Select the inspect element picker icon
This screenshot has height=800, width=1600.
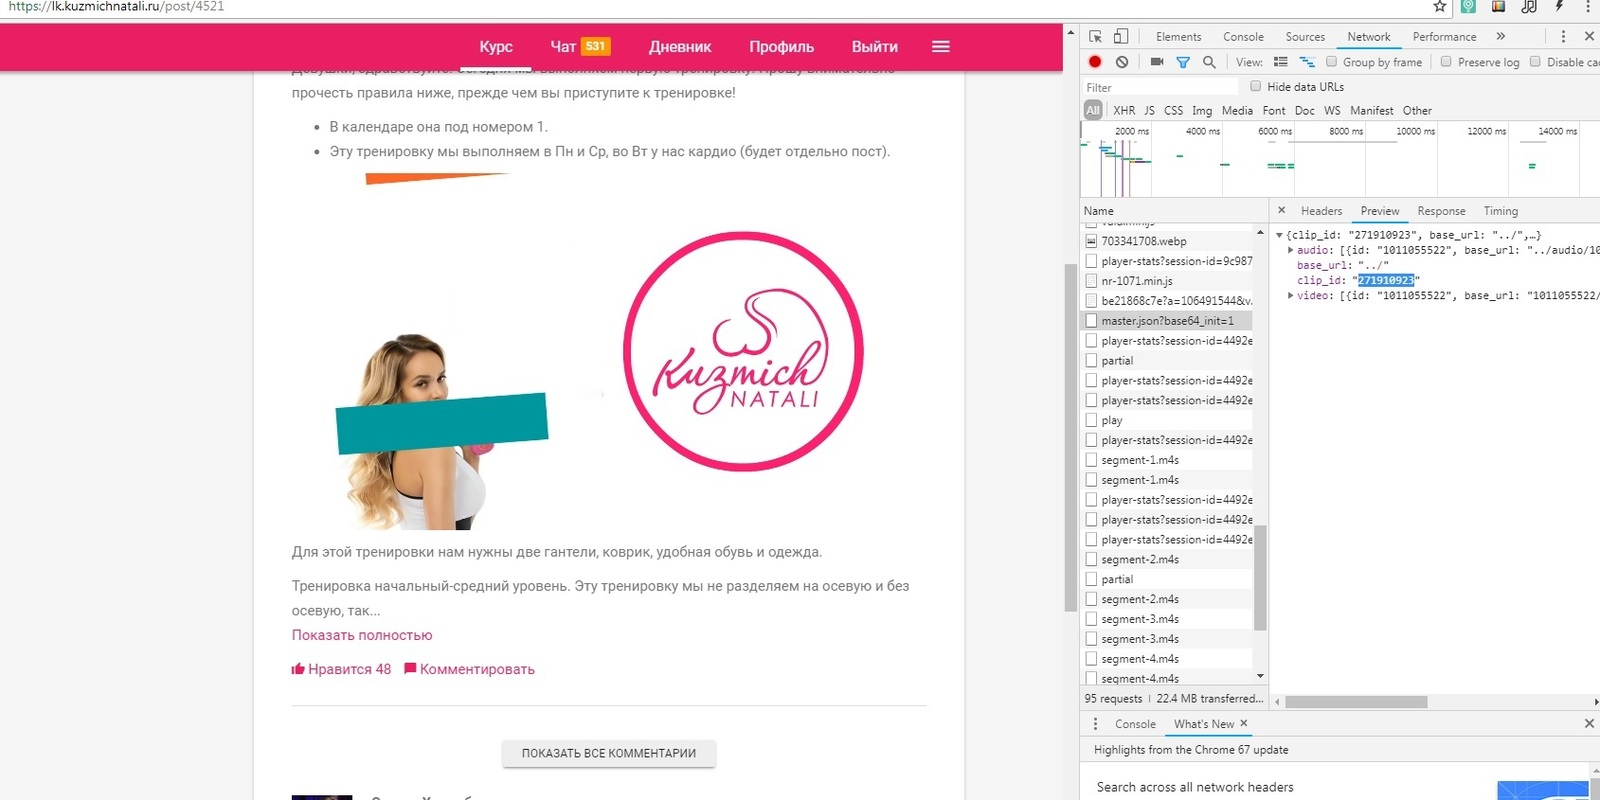tap(1095, 36)
